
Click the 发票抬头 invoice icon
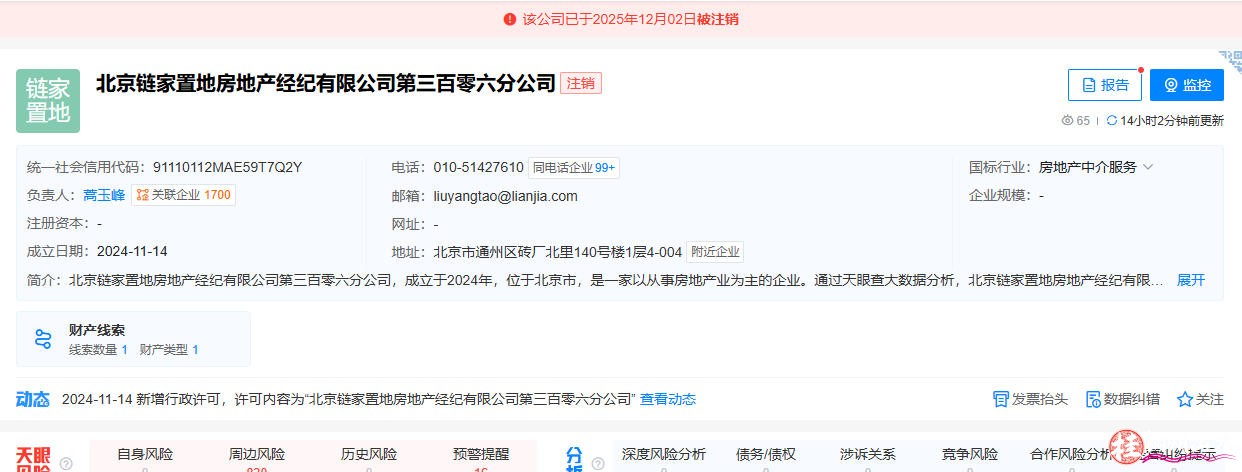point(1000,399)
